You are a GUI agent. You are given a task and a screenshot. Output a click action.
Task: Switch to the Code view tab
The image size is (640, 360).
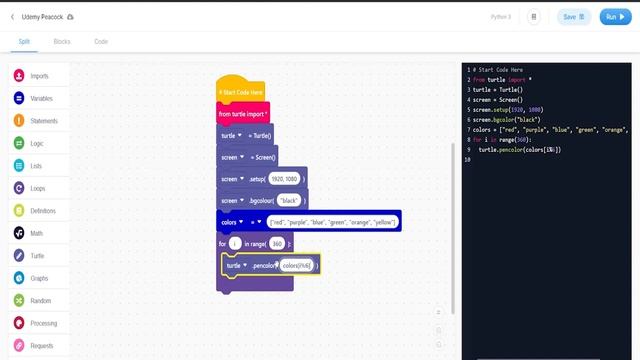(101, 42)
